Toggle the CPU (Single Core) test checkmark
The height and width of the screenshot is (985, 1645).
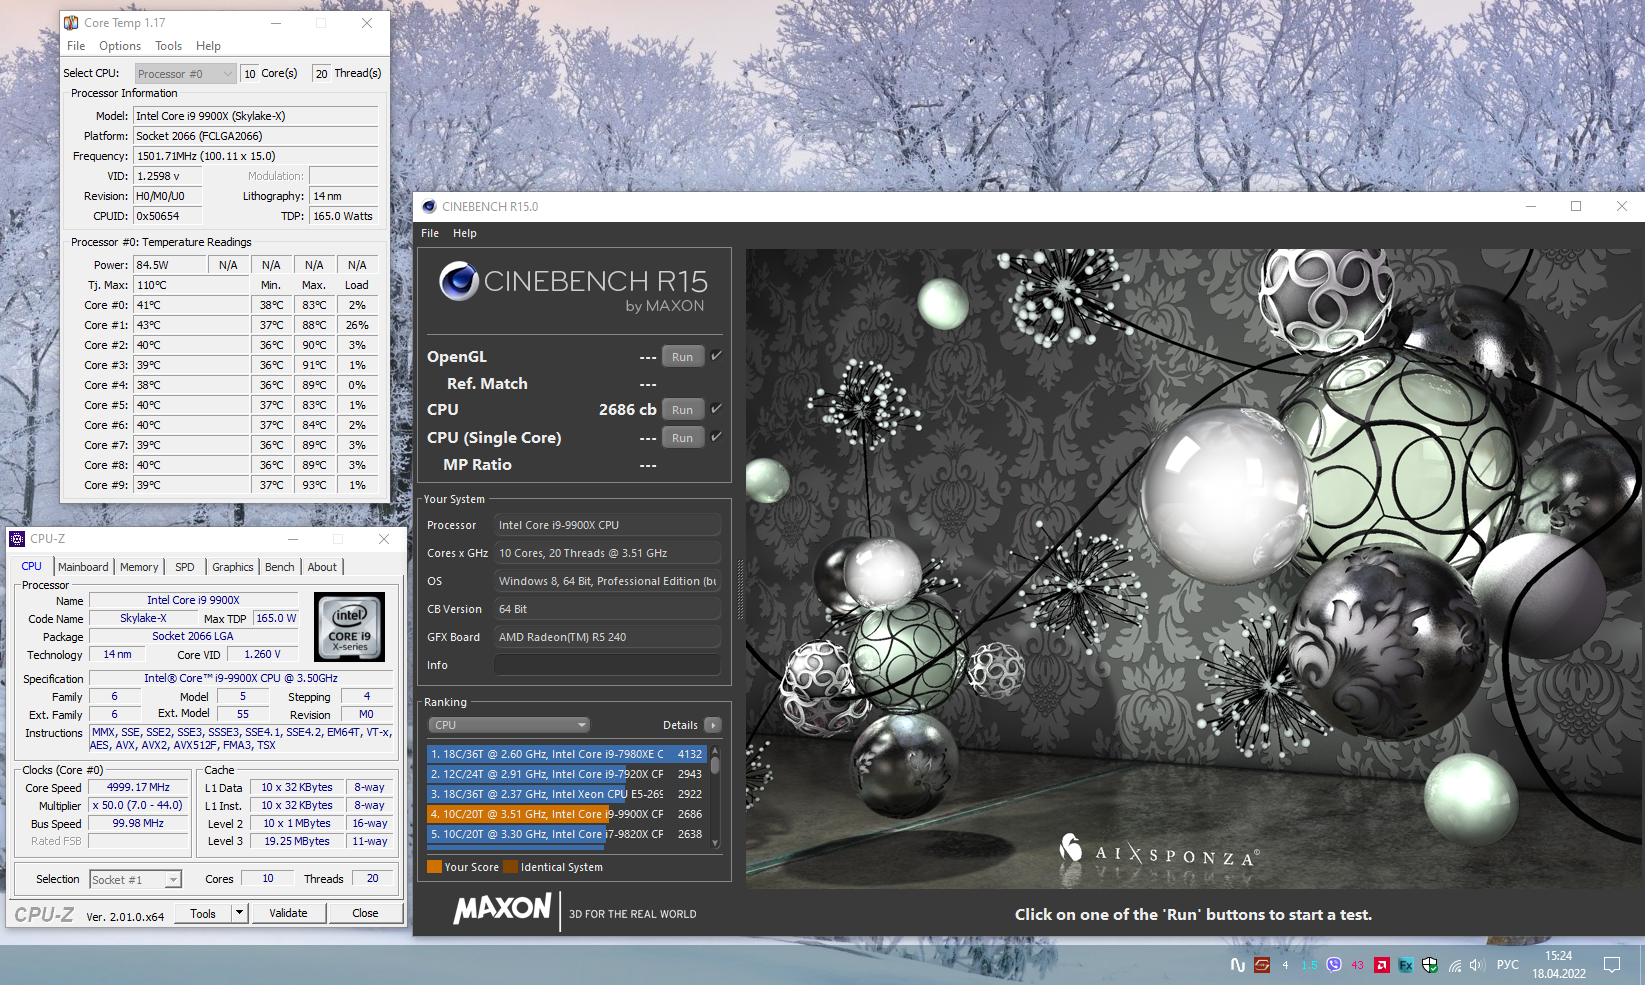point(716,437)
